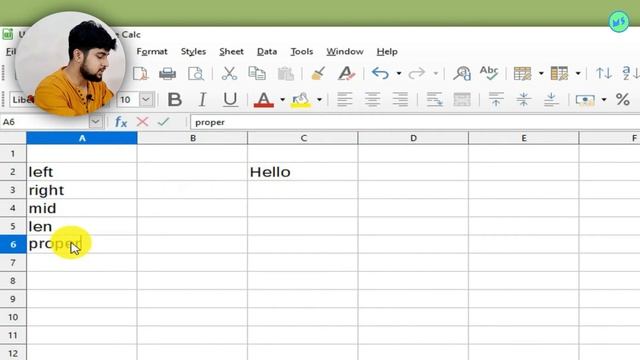640x360 pixels.
Task: Open the Styles menu
Action: [193, 52]
